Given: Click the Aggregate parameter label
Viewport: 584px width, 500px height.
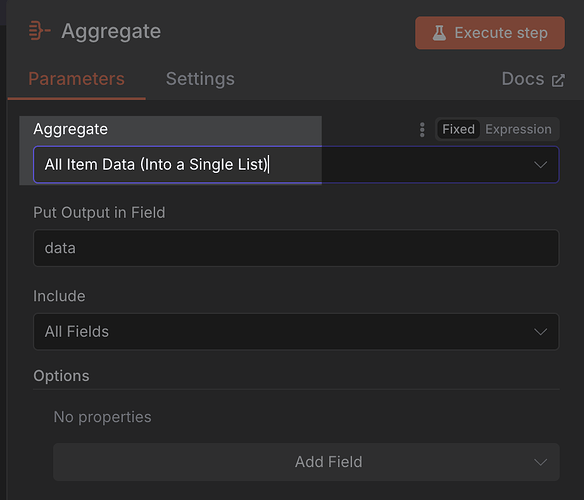Looking at the screenshot, I should tap(70, 129).
